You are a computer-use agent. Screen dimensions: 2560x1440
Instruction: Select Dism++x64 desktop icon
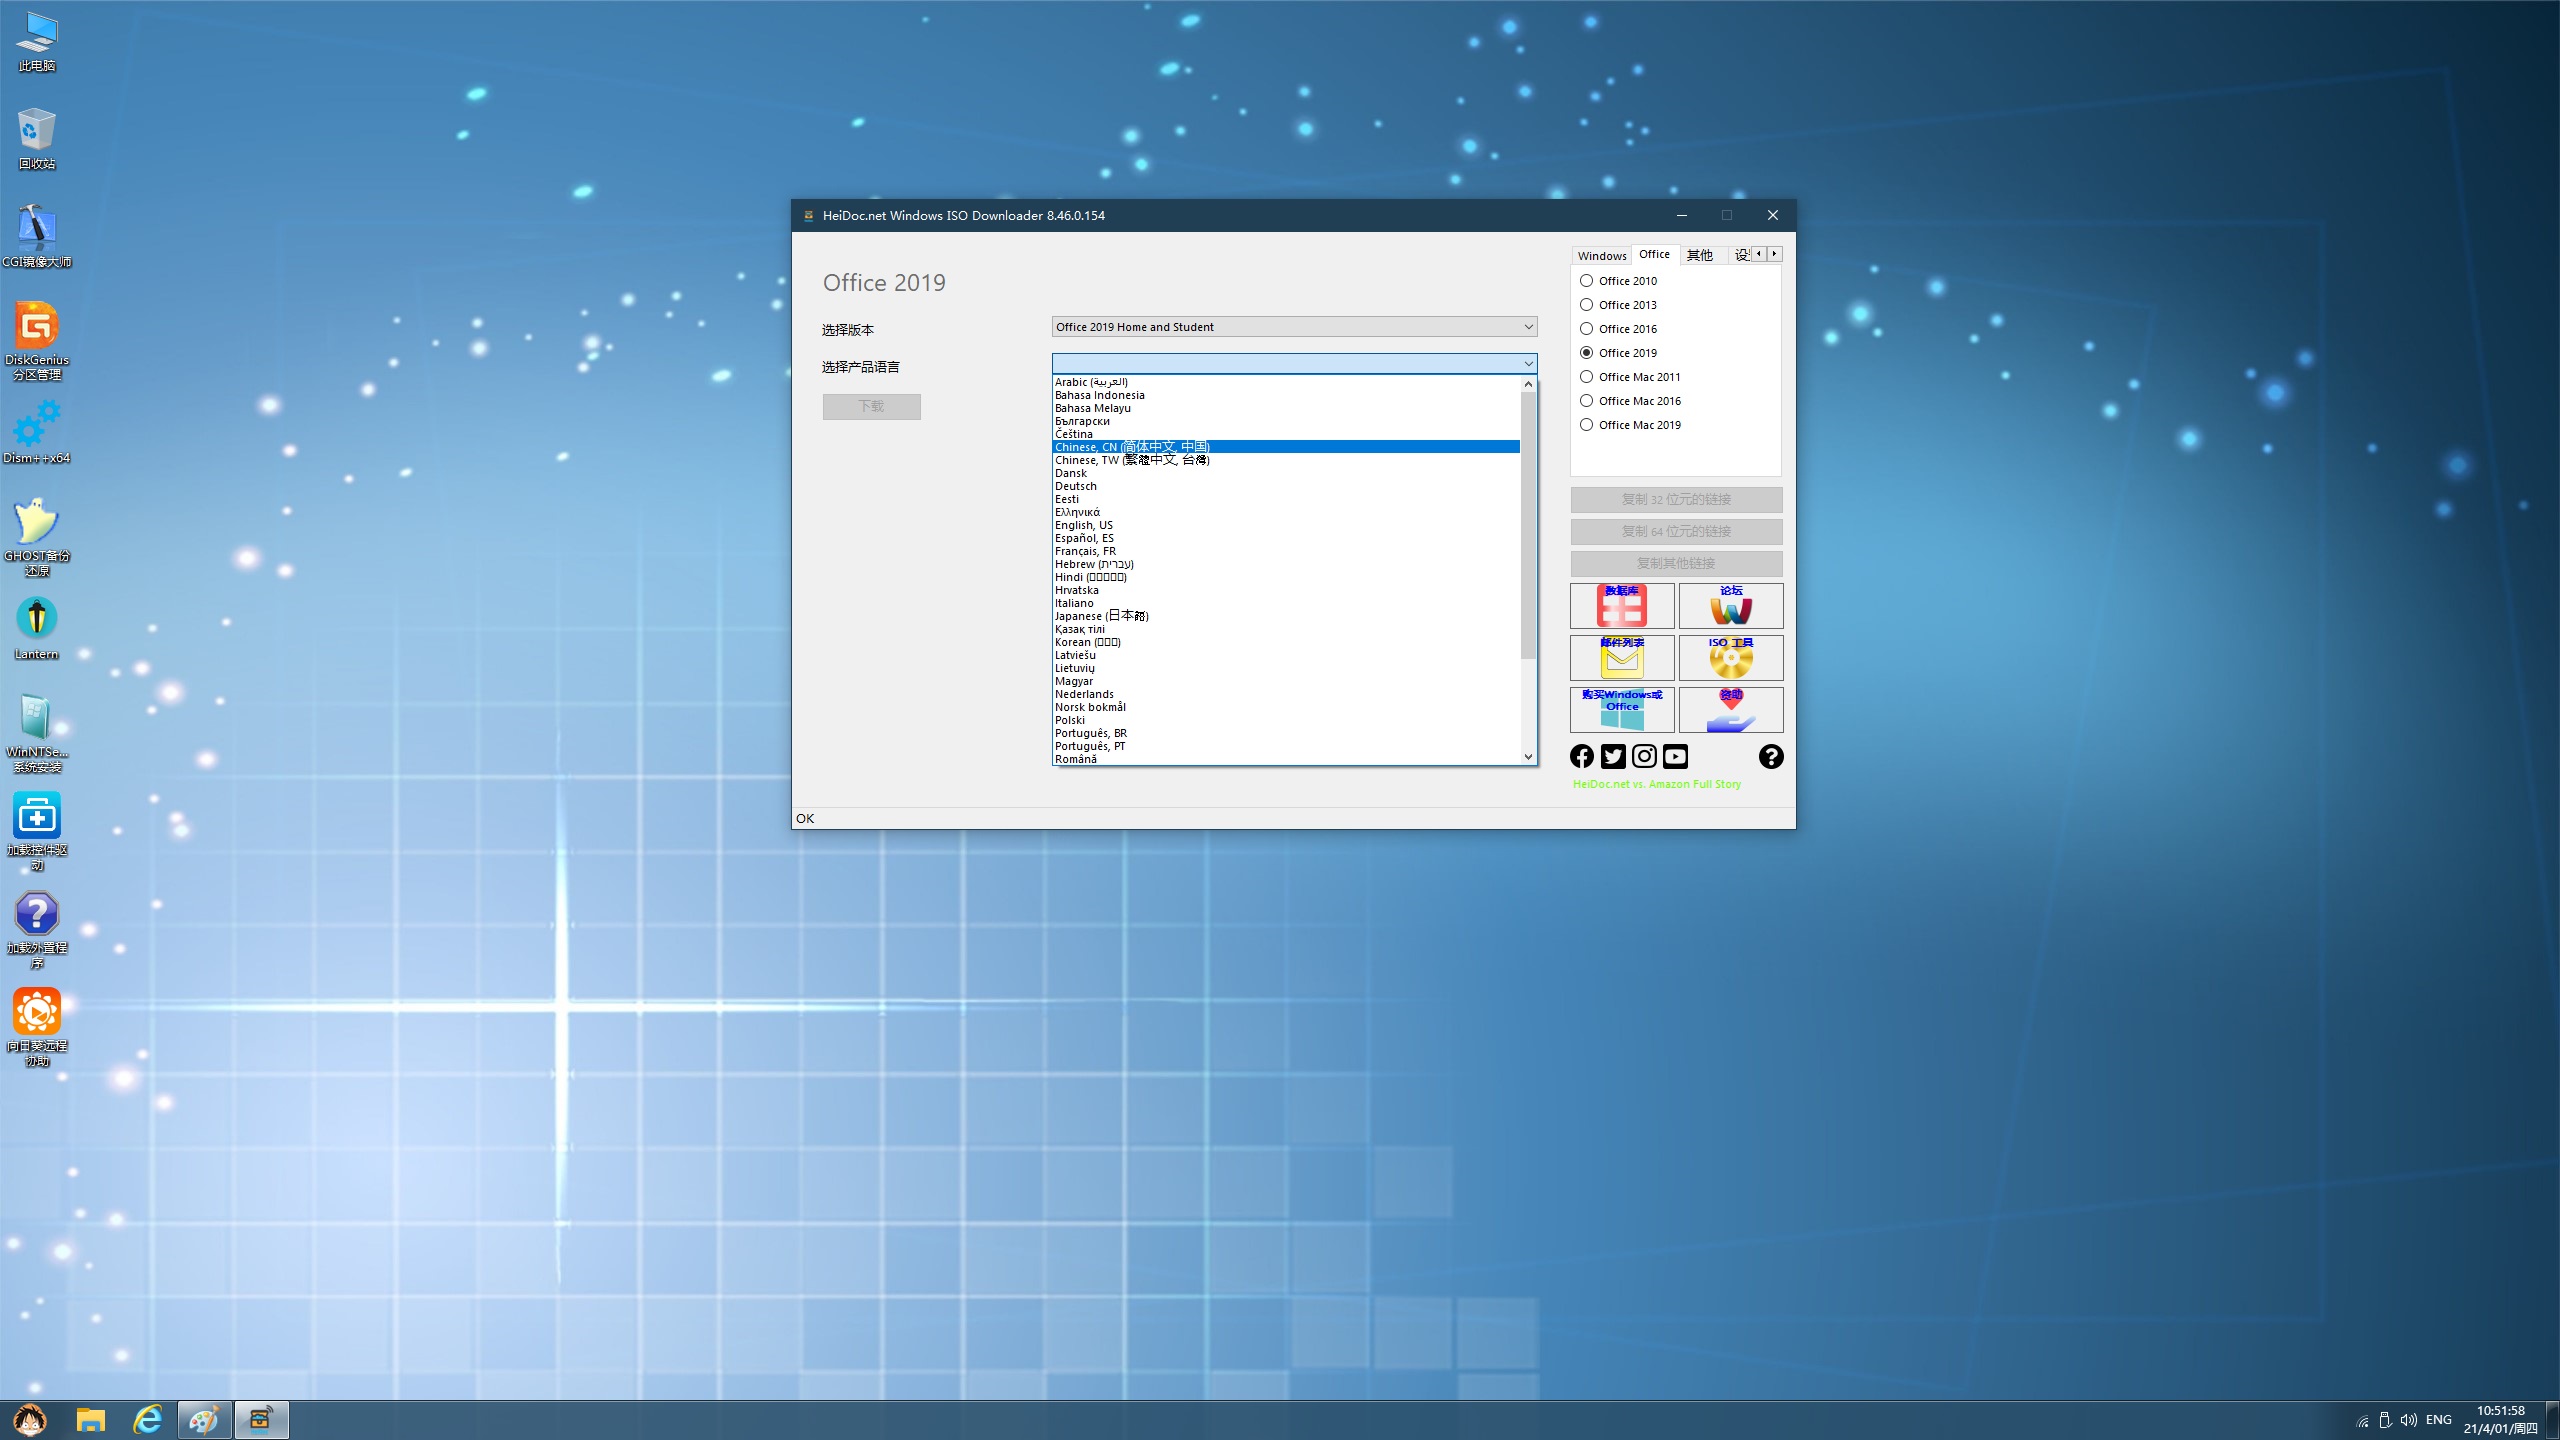coord(37,433)
